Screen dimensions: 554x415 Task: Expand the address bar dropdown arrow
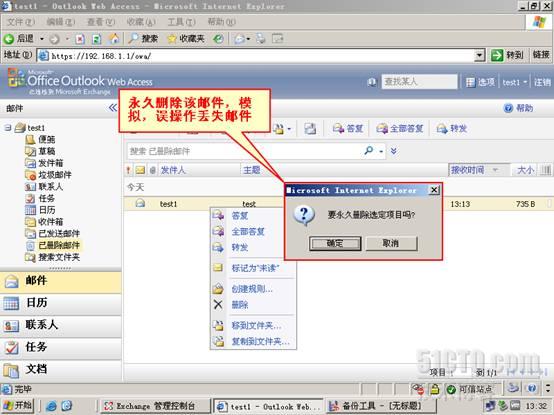coord(479,56)
